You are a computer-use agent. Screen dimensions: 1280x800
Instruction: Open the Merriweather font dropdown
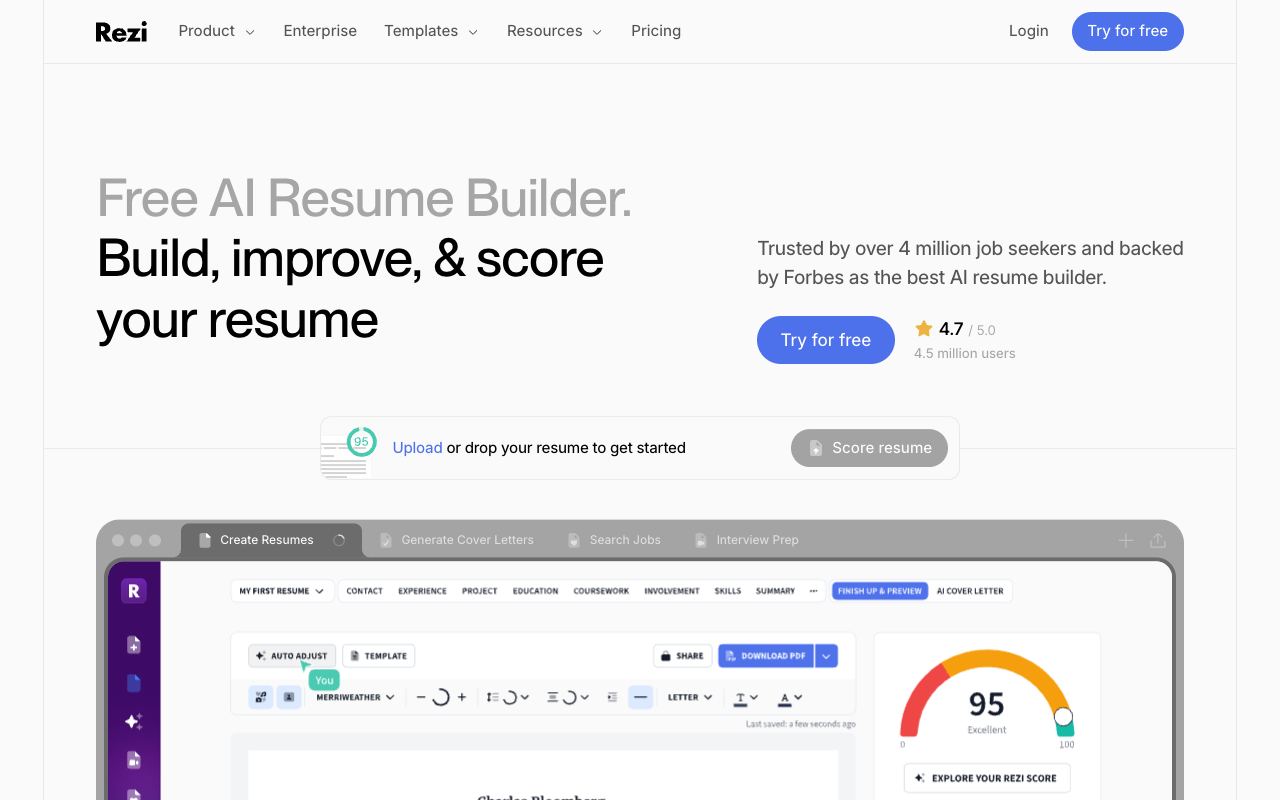pyautogui.click(x=355, y=697)
